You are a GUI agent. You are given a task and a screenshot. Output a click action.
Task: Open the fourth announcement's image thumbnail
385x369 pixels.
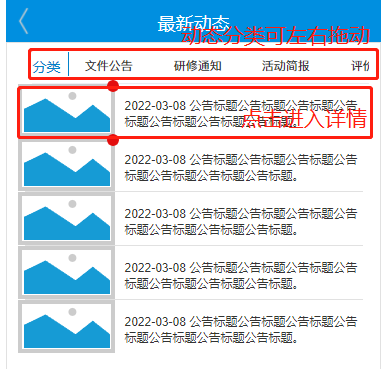[67, 273]
